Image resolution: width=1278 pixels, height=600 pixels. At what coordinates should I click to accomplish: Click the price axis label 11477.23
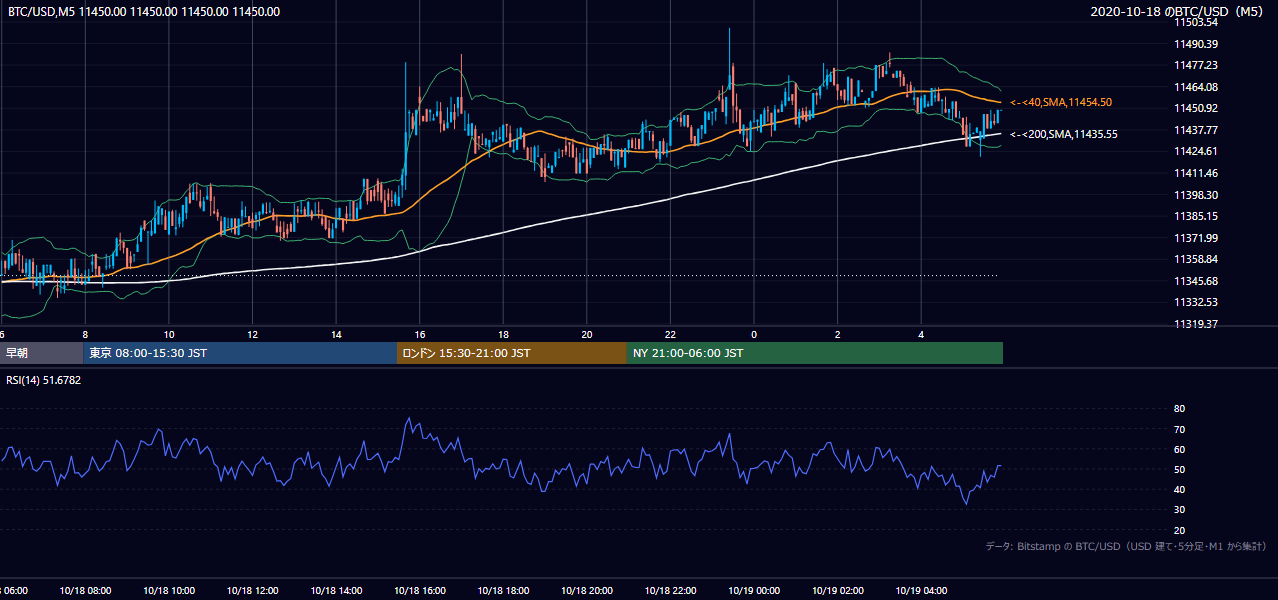coord(1196,65)
